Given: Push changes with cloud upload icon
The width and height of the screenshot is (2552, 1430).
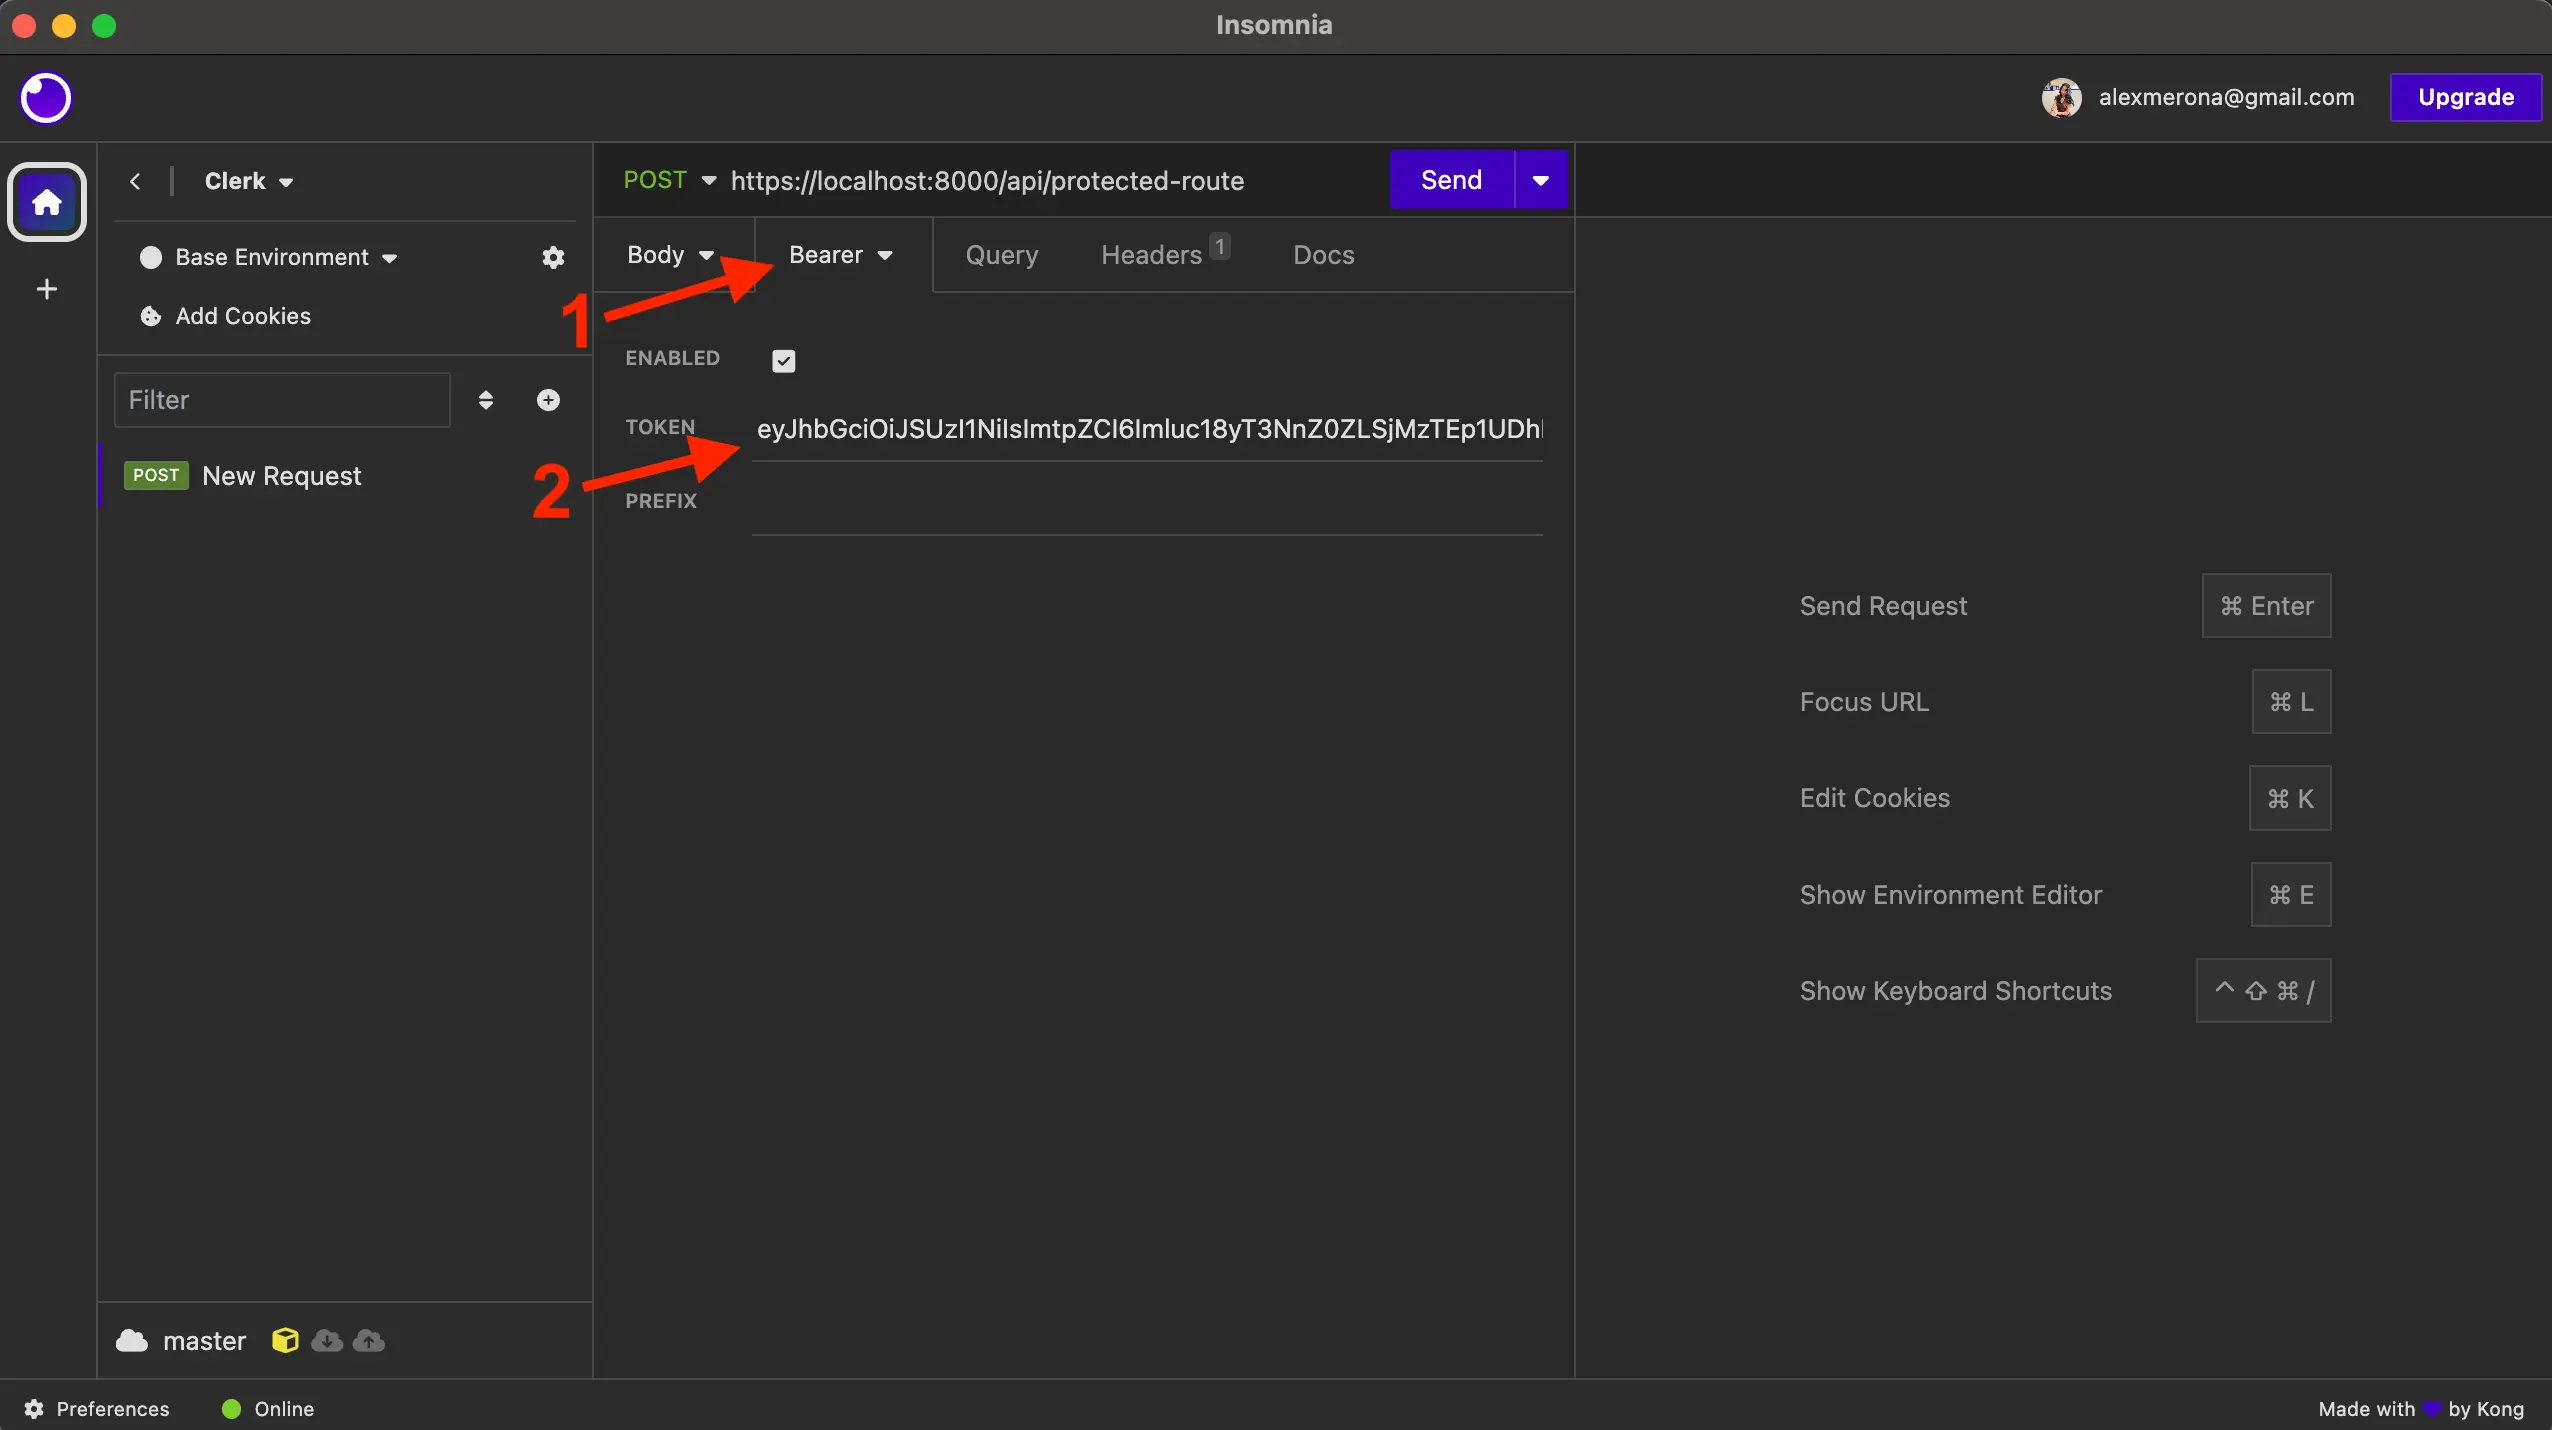Looking at the screenshot, I should point(367,1342).
